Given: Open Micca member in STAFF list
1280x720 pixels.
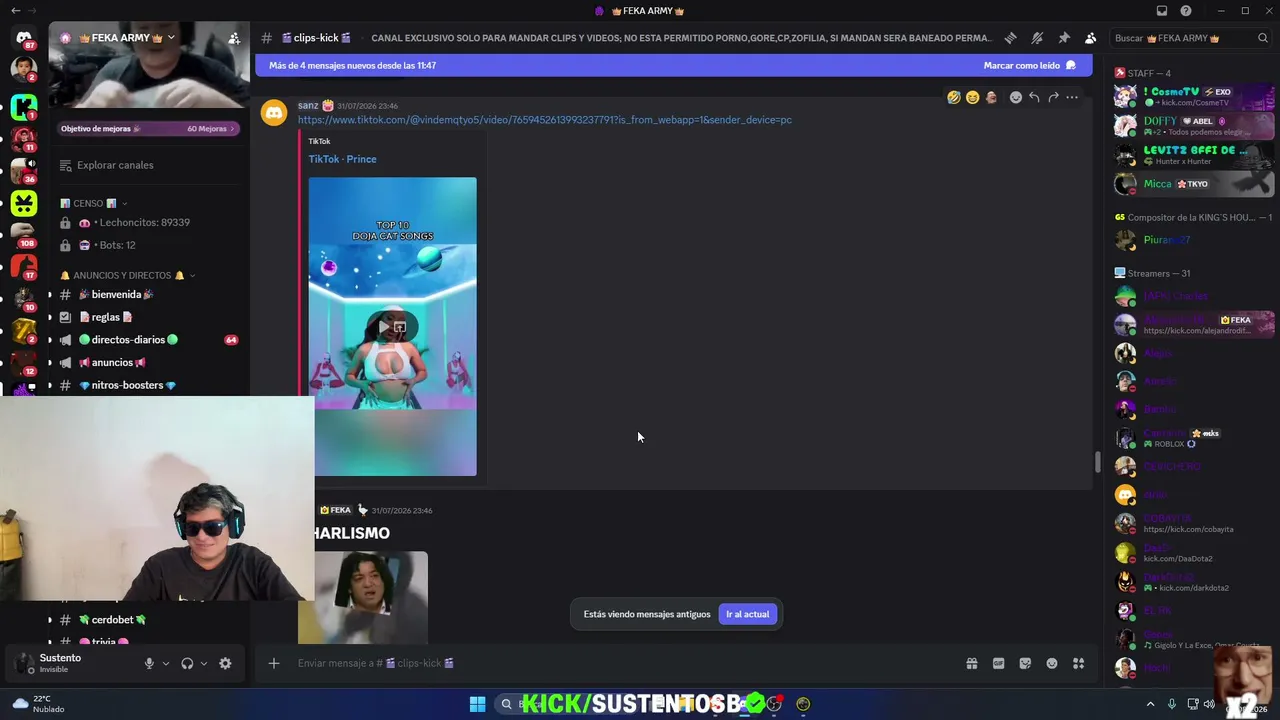Looking at the screenshot, I should click(1194, 184).
